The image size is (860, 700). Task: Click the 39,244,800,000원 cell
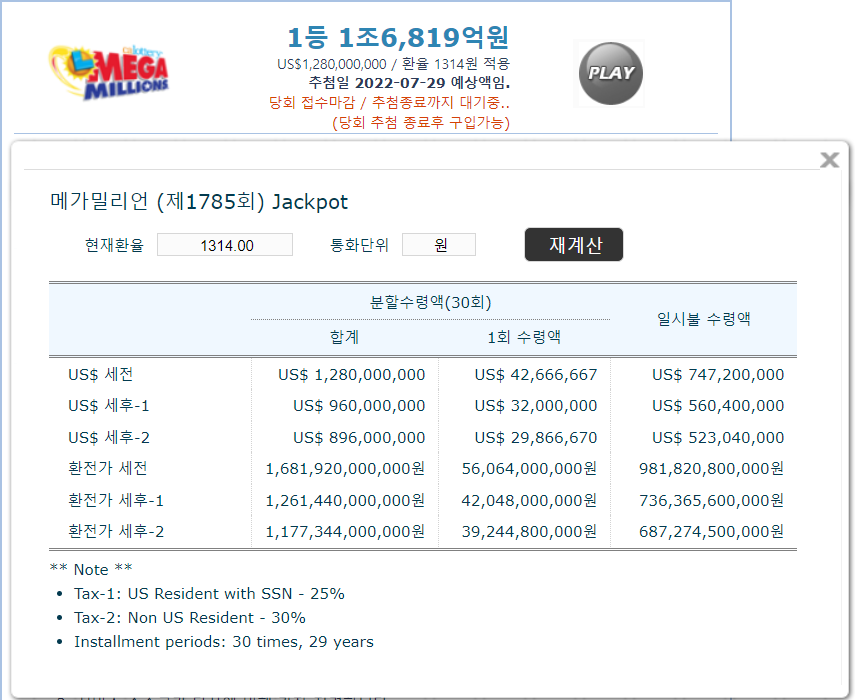(529, 532)
